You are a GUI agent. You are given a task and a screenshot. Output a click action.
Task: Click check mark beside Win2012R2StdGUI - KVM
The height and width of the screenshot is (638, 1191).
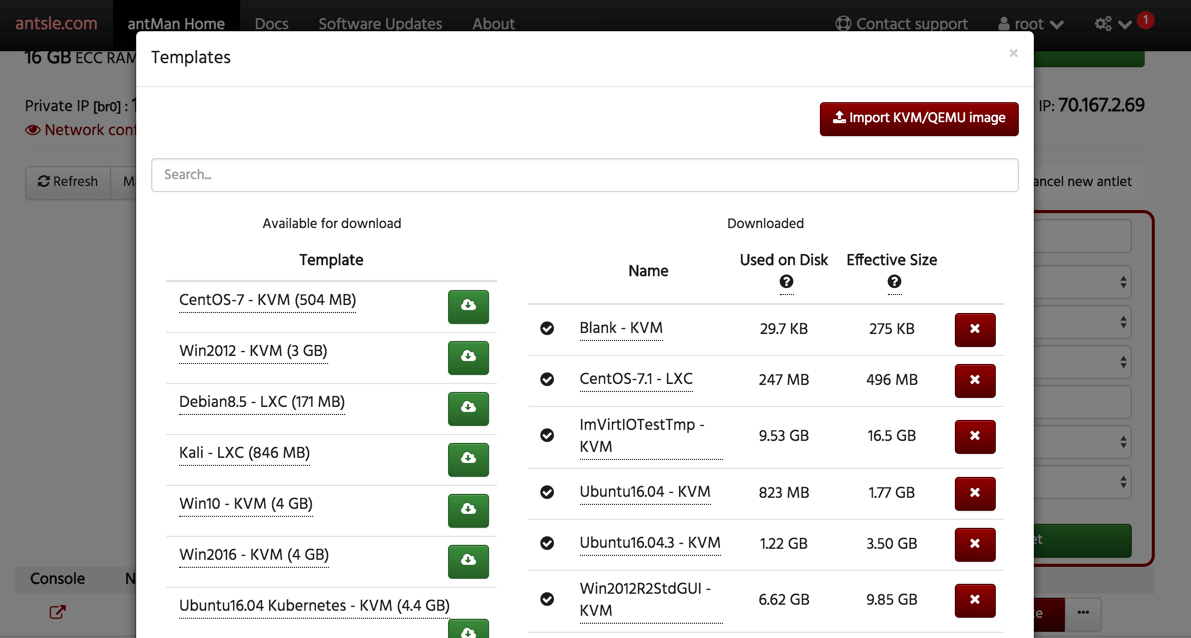[x=547, y=599]
